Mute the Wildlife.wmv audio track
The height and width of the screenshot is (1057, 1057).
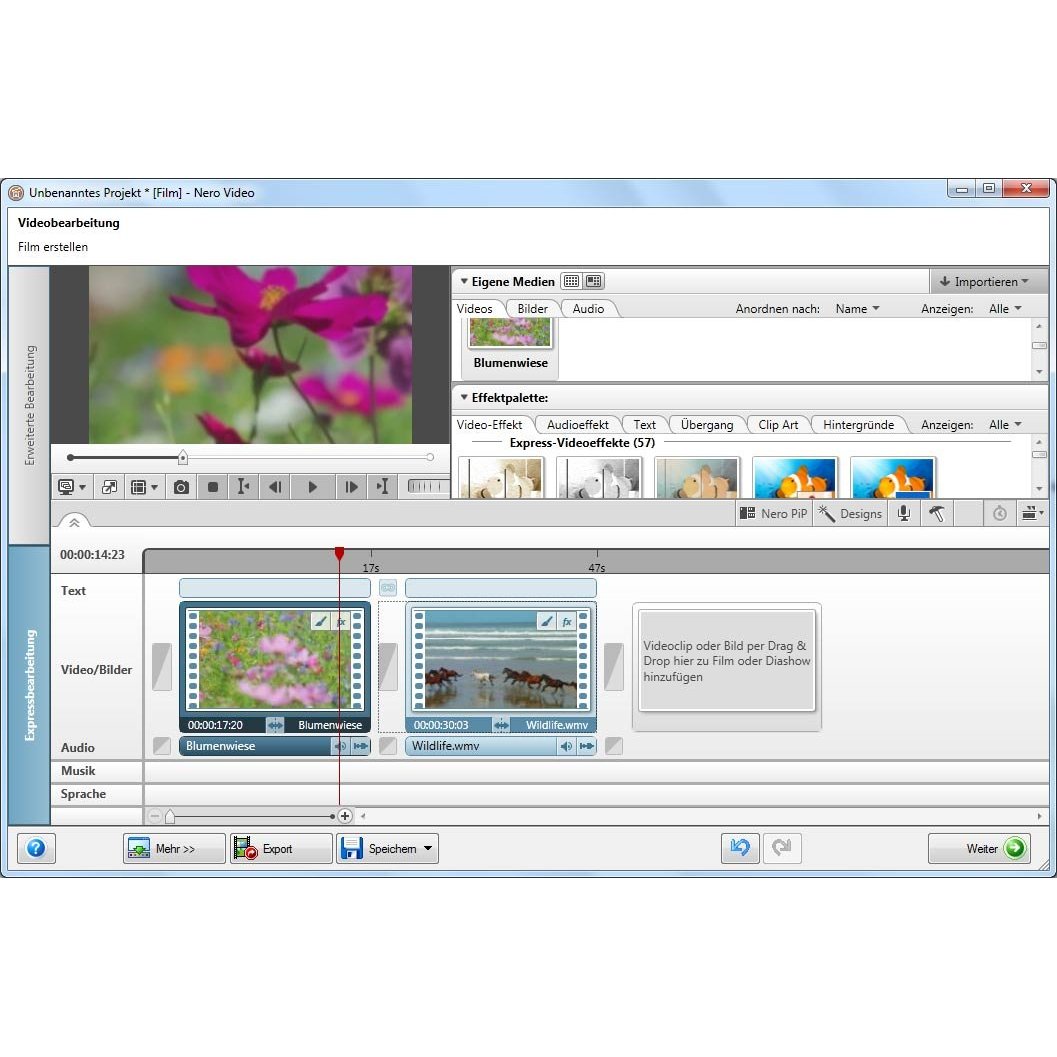tap(566, 746)
